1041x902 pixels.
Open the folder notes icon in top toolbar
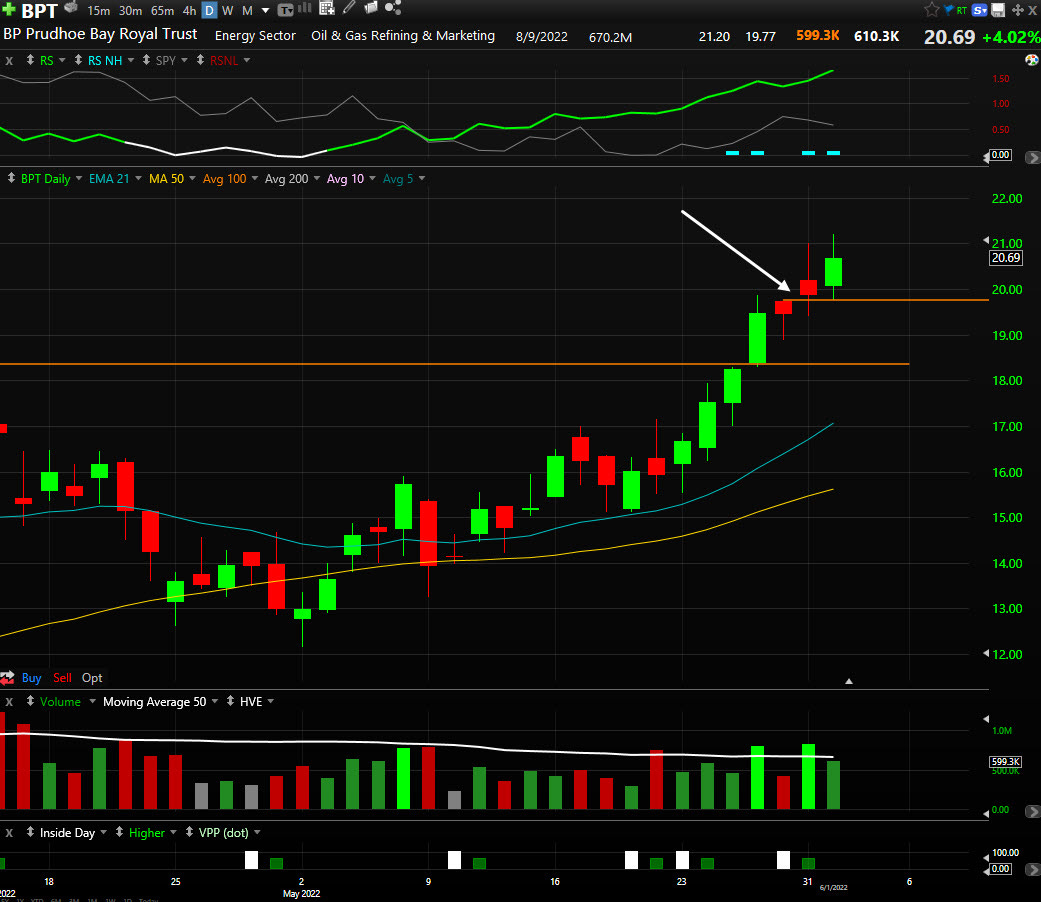371,8
